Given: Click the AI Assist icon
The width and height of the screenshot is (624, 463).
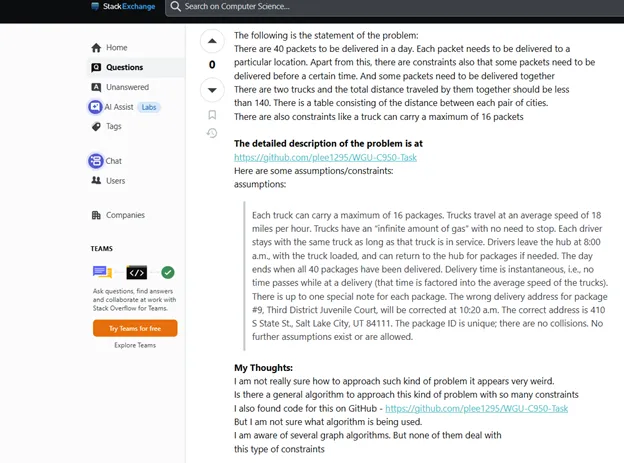Looking at the screenshot, I should pyautogui.click(x=95, y=107).
